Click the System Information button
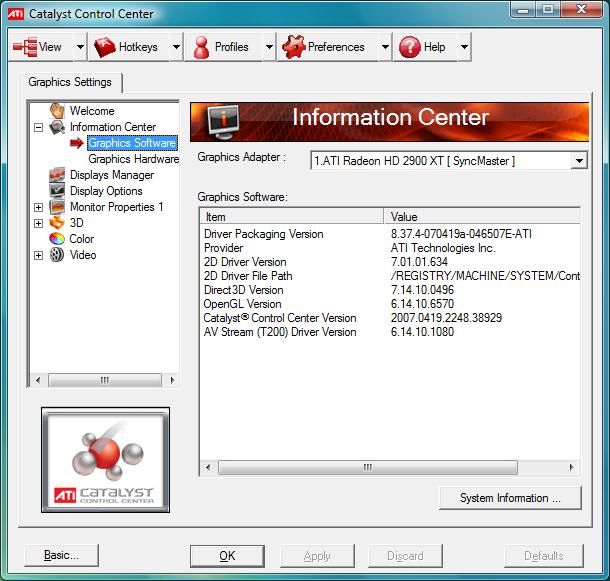 510,498
